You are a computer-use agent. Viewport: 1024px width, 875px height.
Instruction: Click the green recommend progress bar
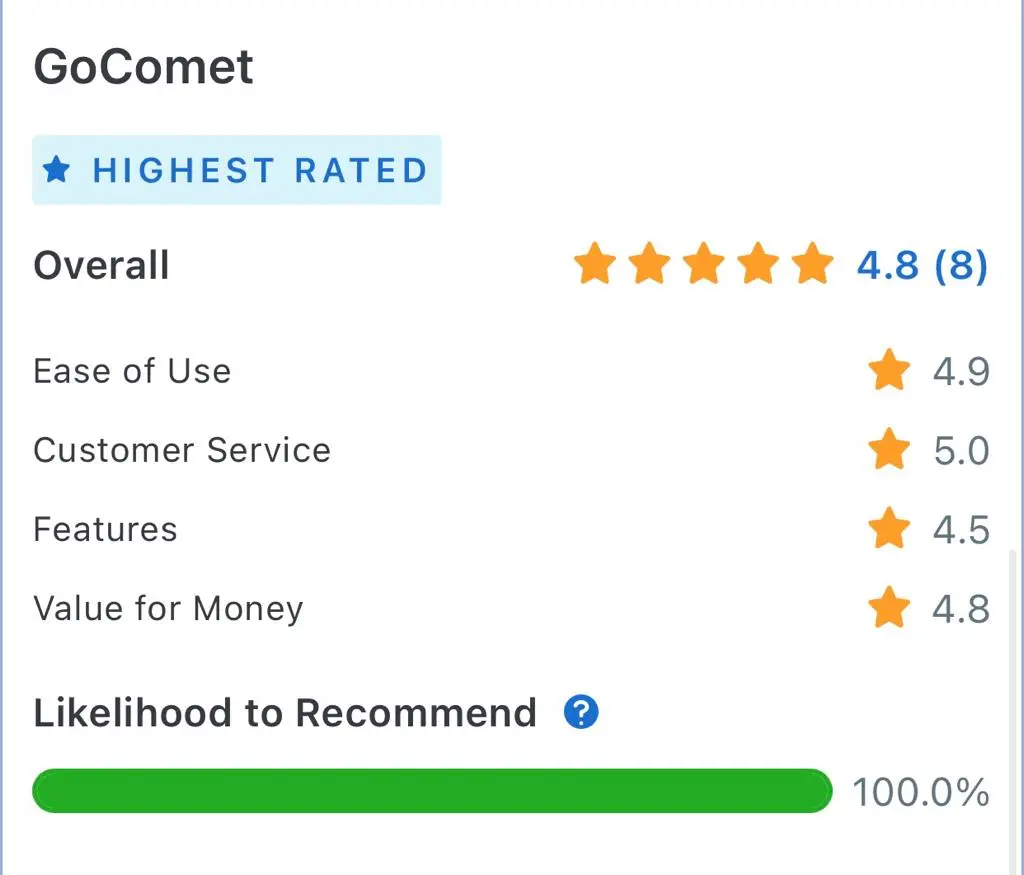click(432, 791)
